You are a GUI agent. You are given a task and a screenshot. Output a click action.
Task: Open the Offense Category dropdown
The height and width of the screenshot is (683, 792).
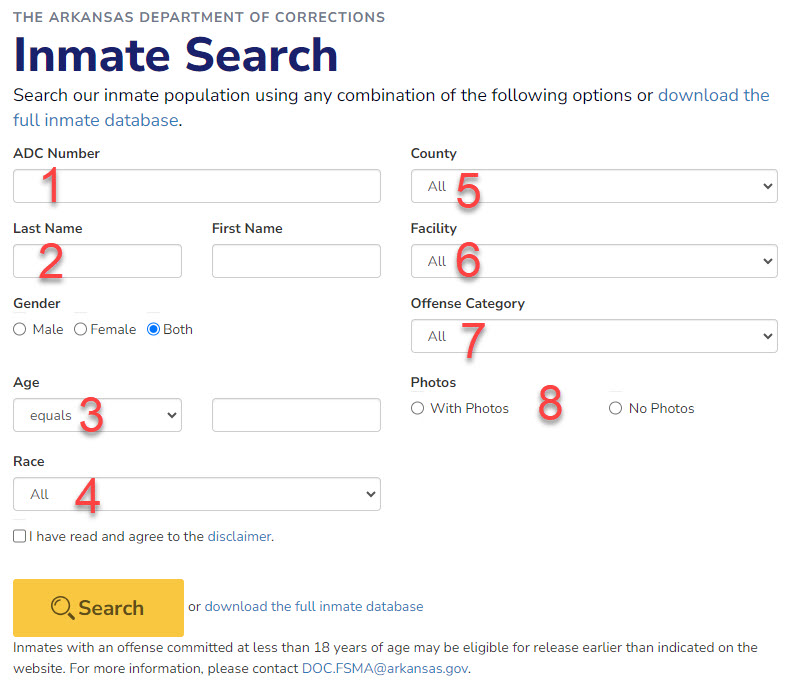(594, 336)
